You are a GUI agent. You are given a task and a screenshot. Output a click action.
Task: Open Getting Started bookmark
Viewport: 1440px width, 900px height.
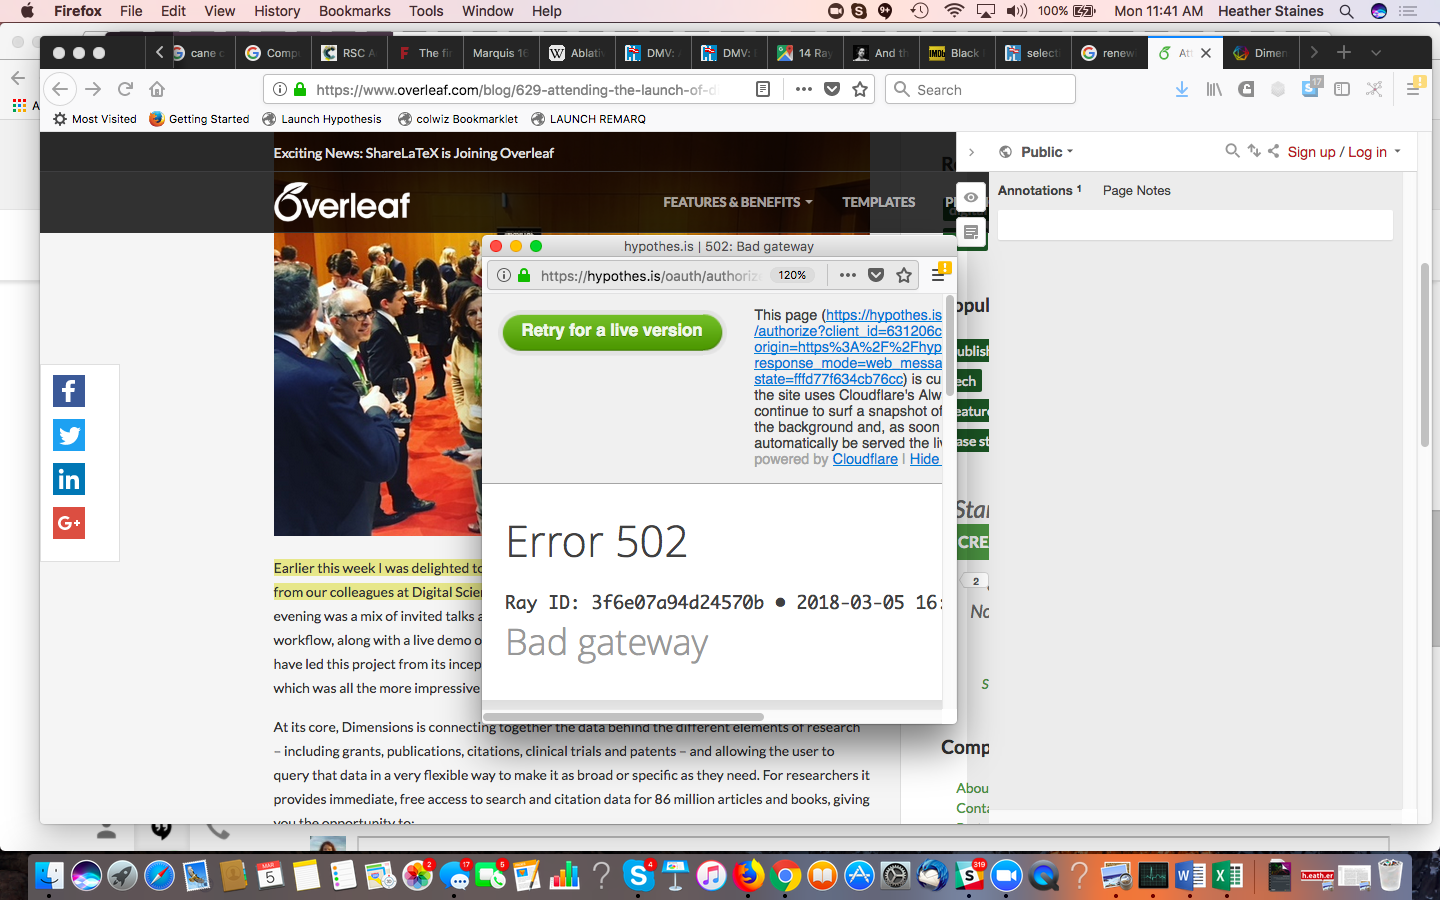pyautogui.click(x=199, y=119)
